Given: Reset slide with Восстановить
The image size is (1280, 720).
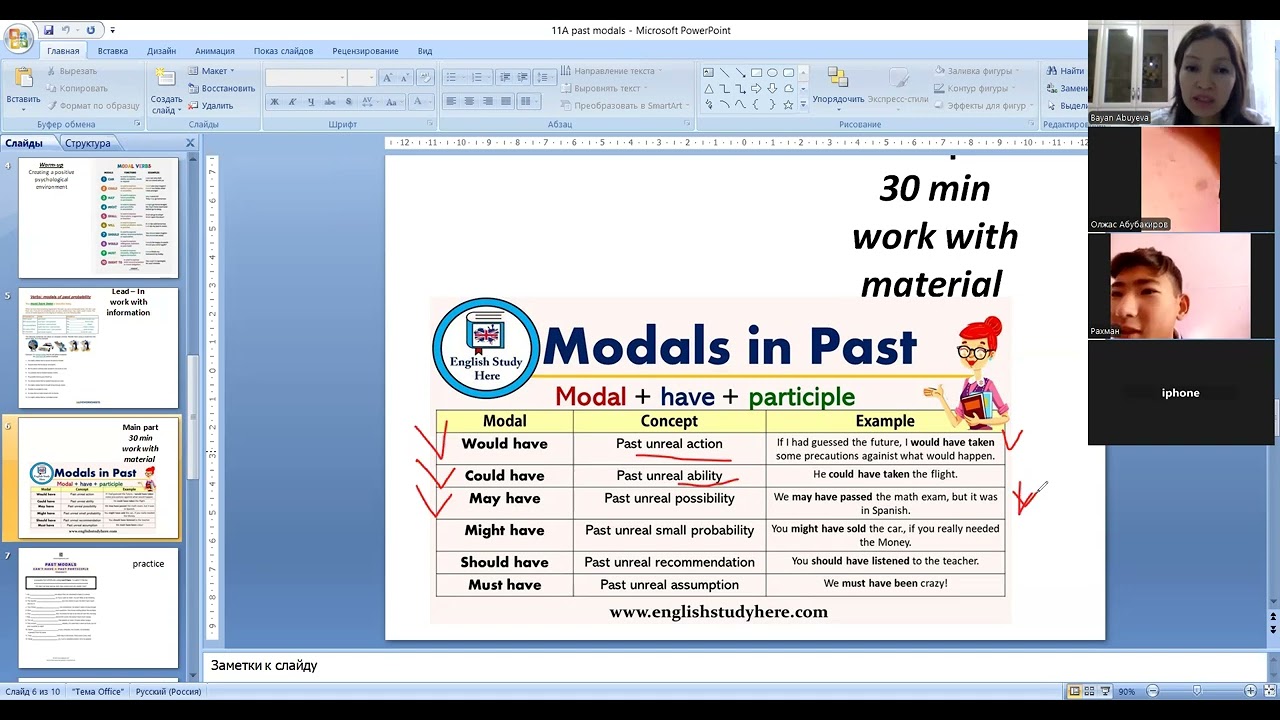Looking at the screenshot, I should [221, 88].
